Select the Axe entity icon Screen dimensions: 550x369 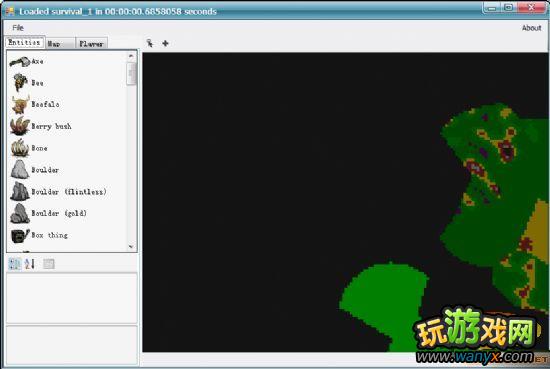[x=20, y=62]
